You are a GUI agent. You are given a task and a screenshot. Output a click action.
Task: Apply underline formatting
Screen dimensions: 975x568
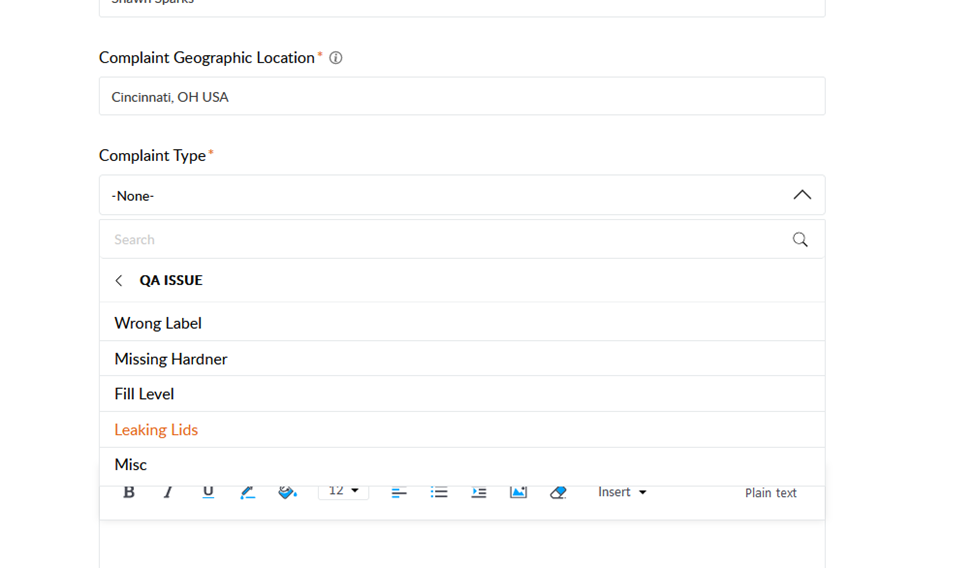point(208,492)
